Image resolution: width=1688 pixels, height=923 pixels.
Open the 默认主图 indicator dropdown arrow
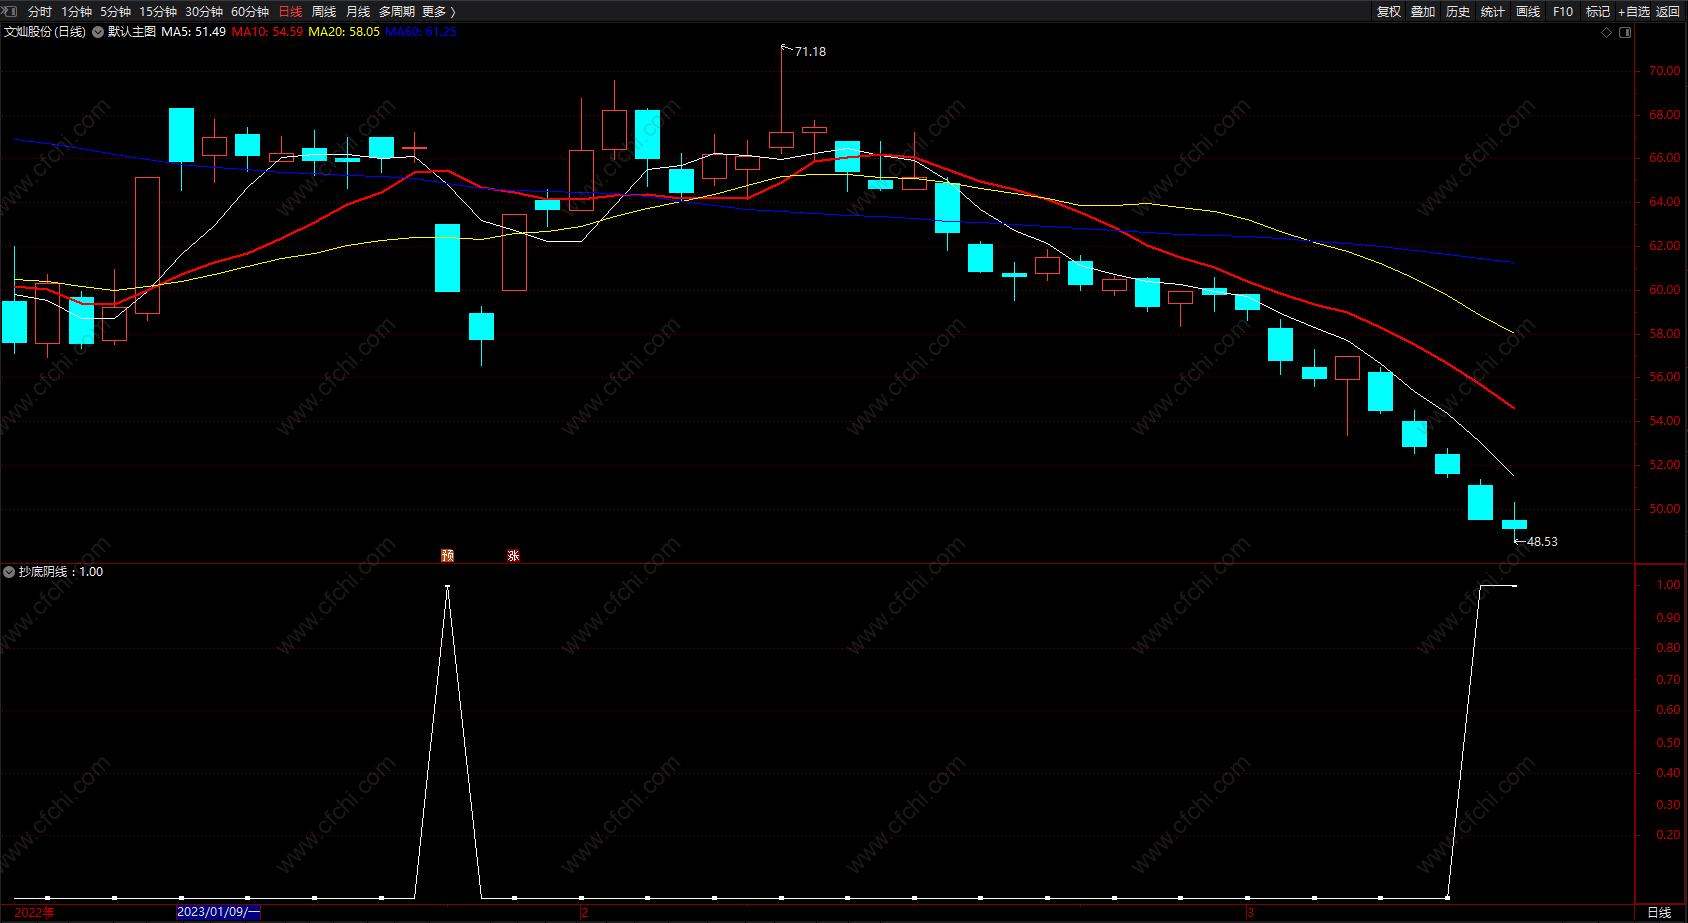click(98, 32)
